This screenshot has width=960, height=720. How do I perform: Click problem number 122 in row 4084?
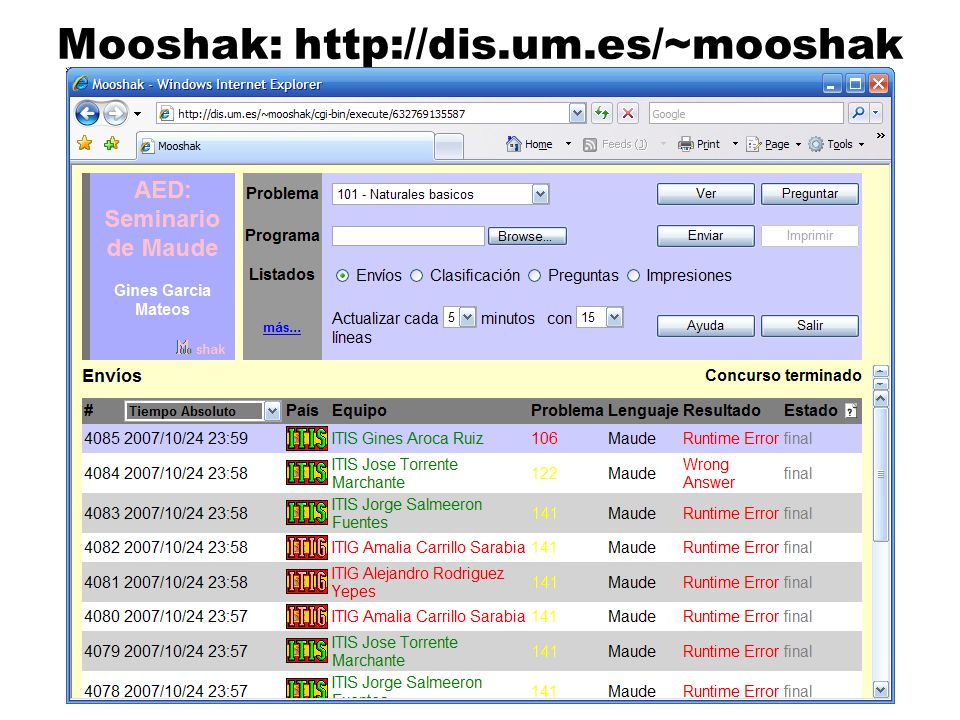[x=544, y=473]
